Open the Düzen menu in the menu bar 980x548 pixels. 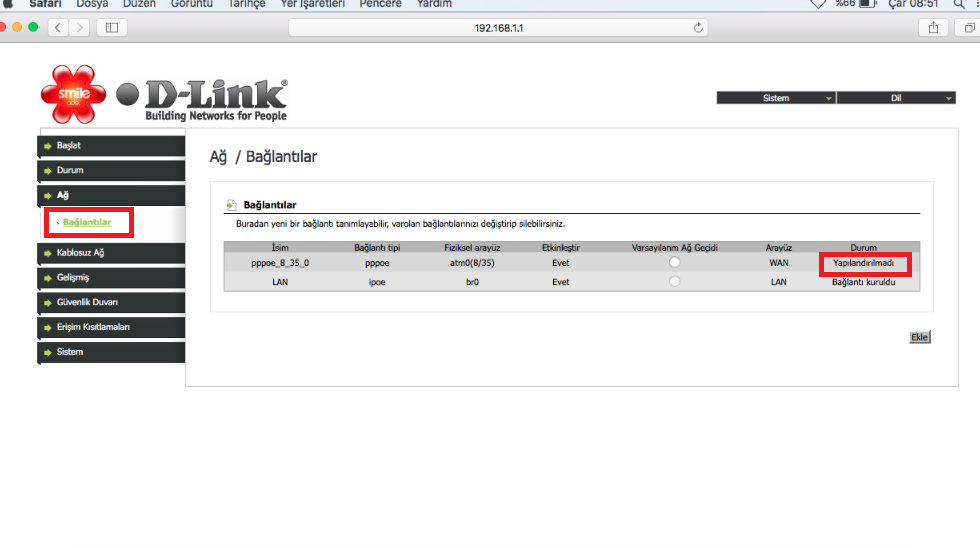pyautogui.click(x=139, y=4)
